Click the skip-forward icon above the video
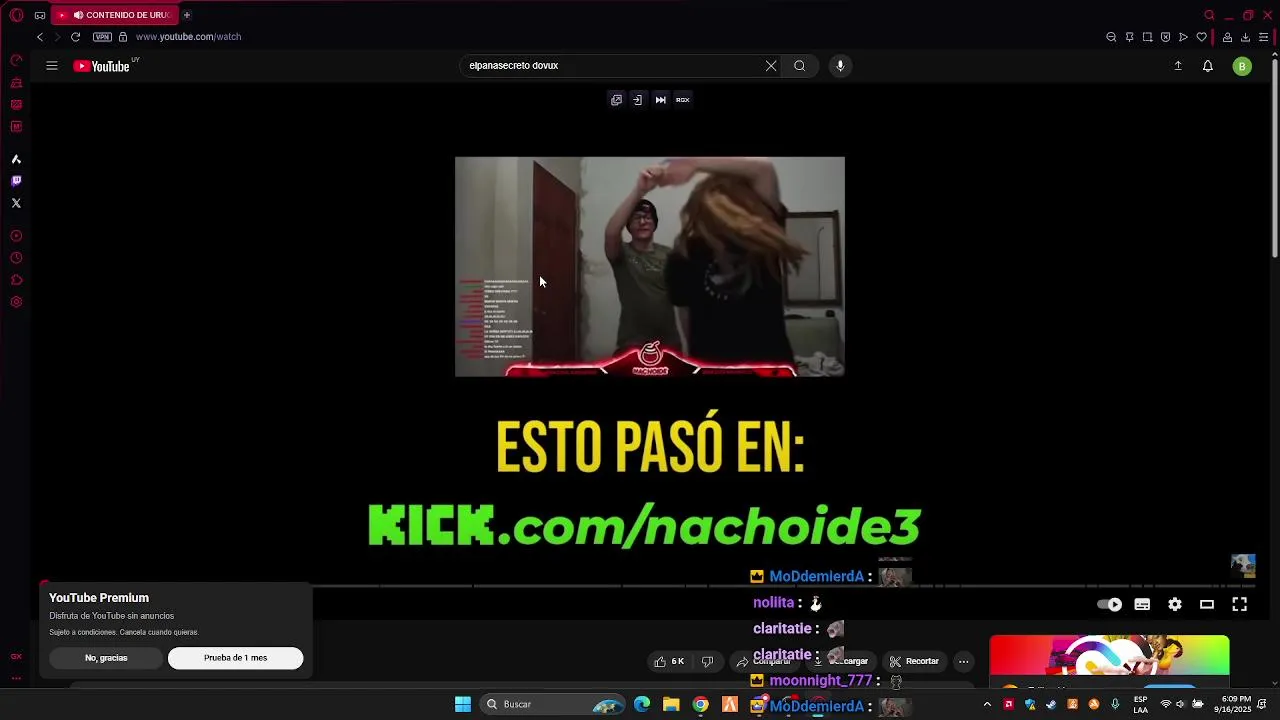 (x=660, y=100)
